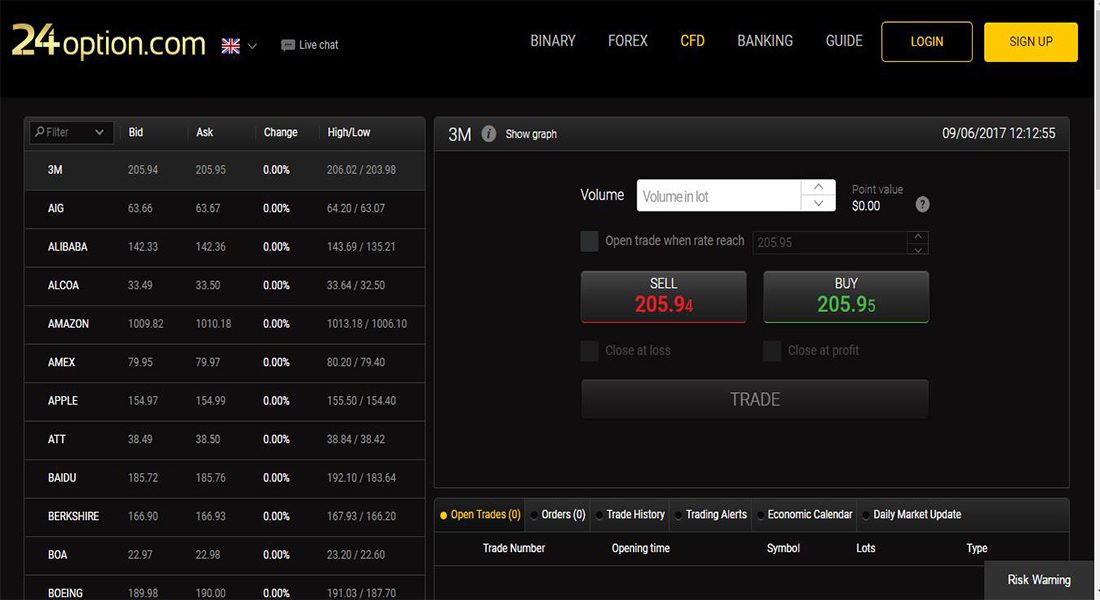The width and height of the screenshot is (1100, 600).
Task: Select the ALIBABA asset row
Action: click(224, 247)
